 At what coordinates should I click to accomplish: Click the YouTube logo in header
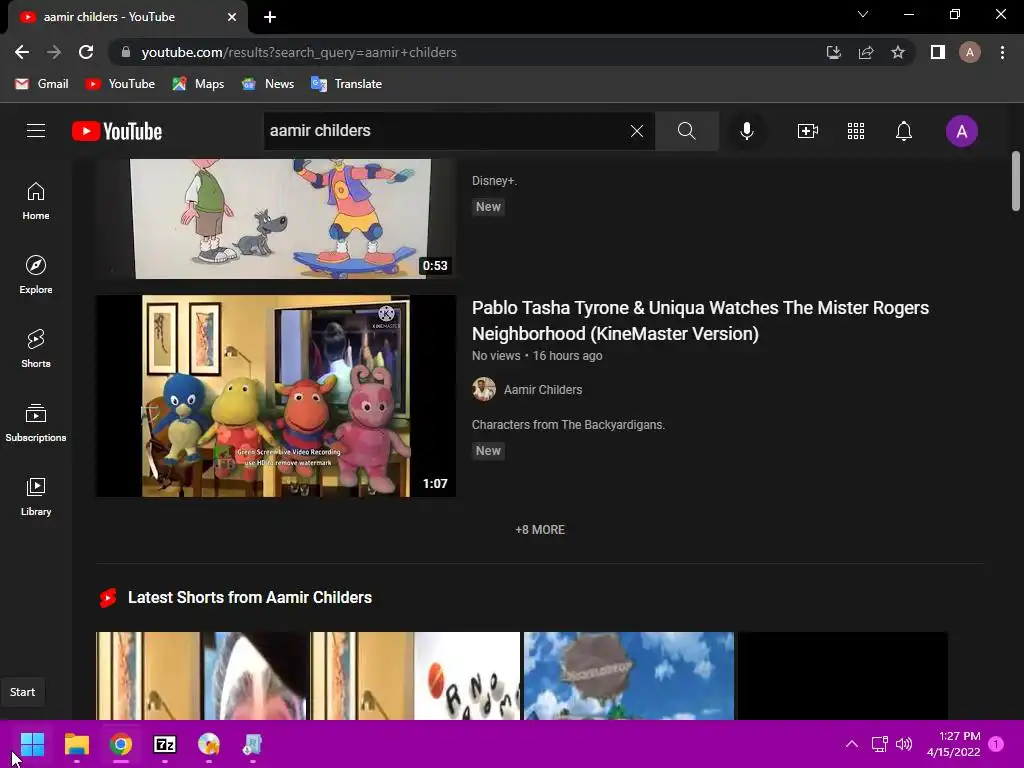[117, 131]
